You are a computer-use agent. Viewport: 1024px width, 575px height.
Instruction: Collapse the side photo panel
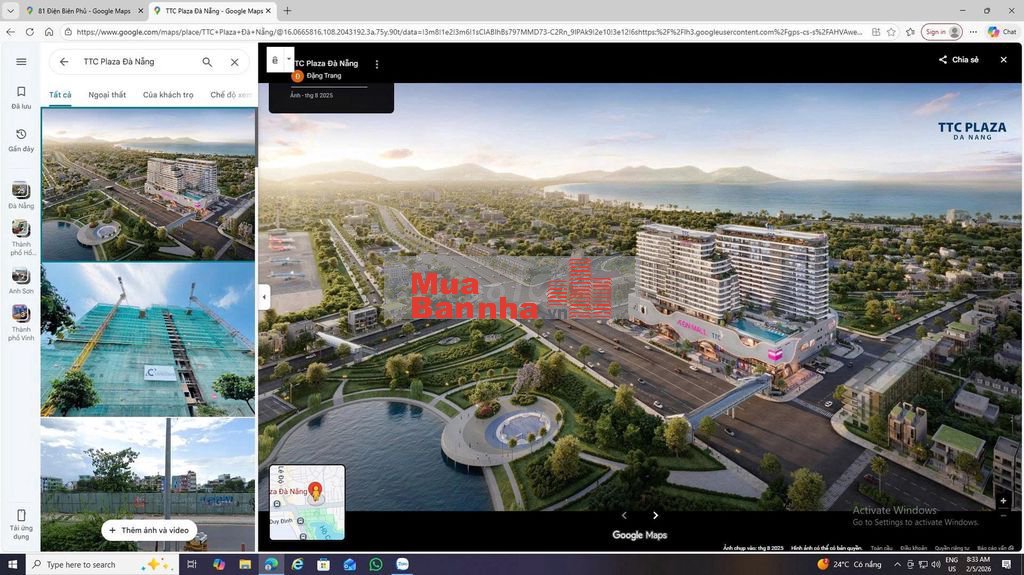(264, 297)
